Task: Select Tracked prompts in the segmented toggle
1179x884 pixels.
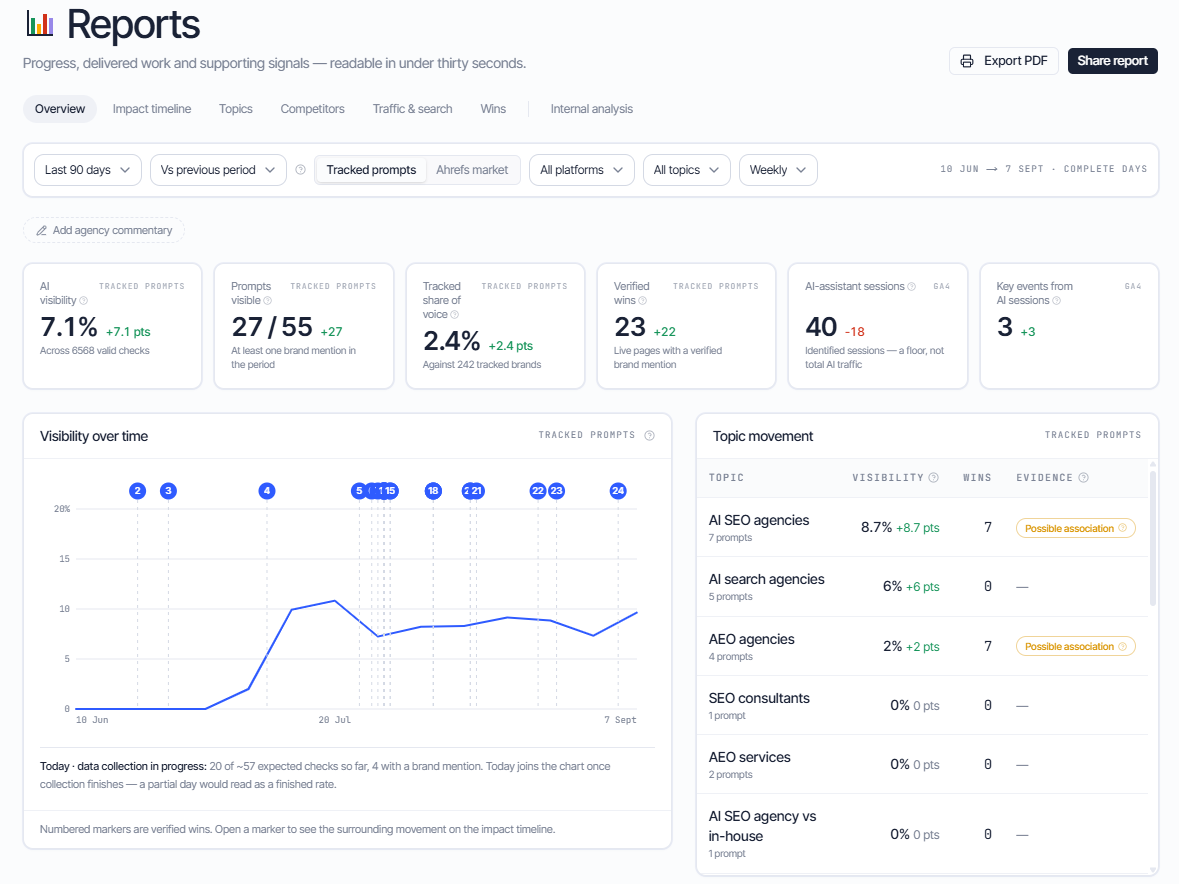Action: (x=371, y=170)
